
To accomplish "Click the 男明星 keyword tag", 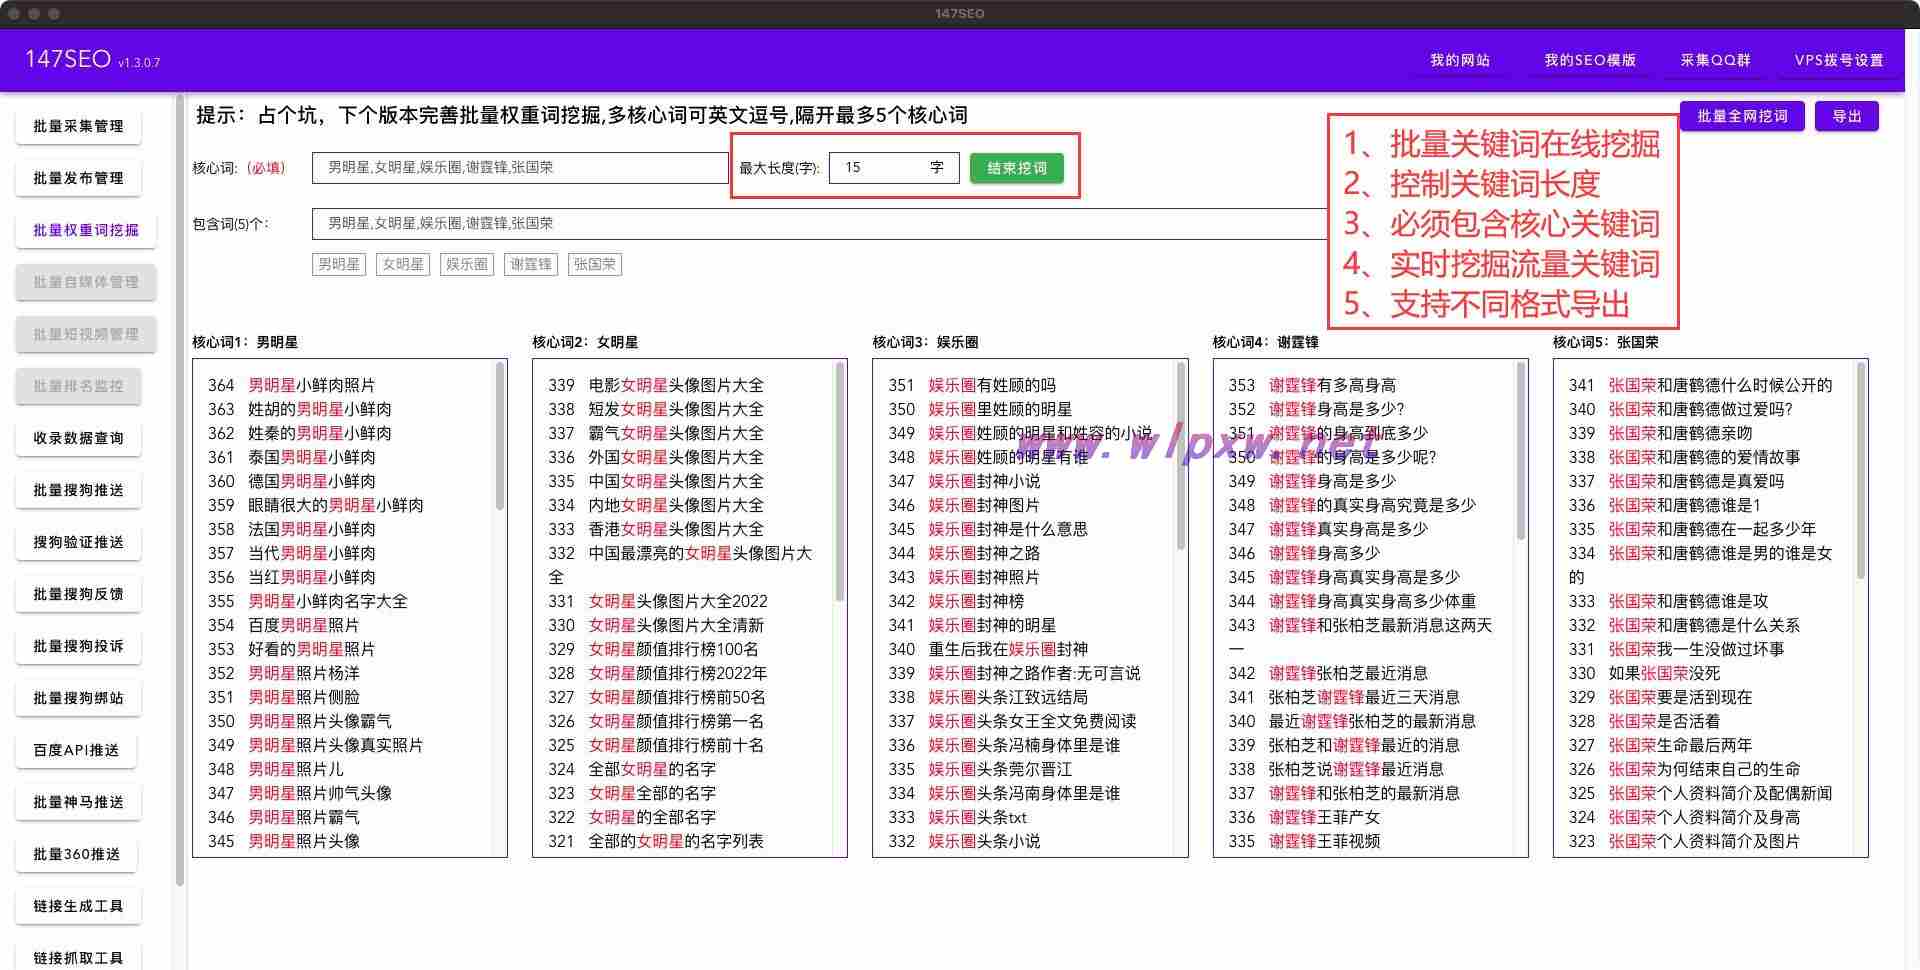I will [x=339, y=264].
